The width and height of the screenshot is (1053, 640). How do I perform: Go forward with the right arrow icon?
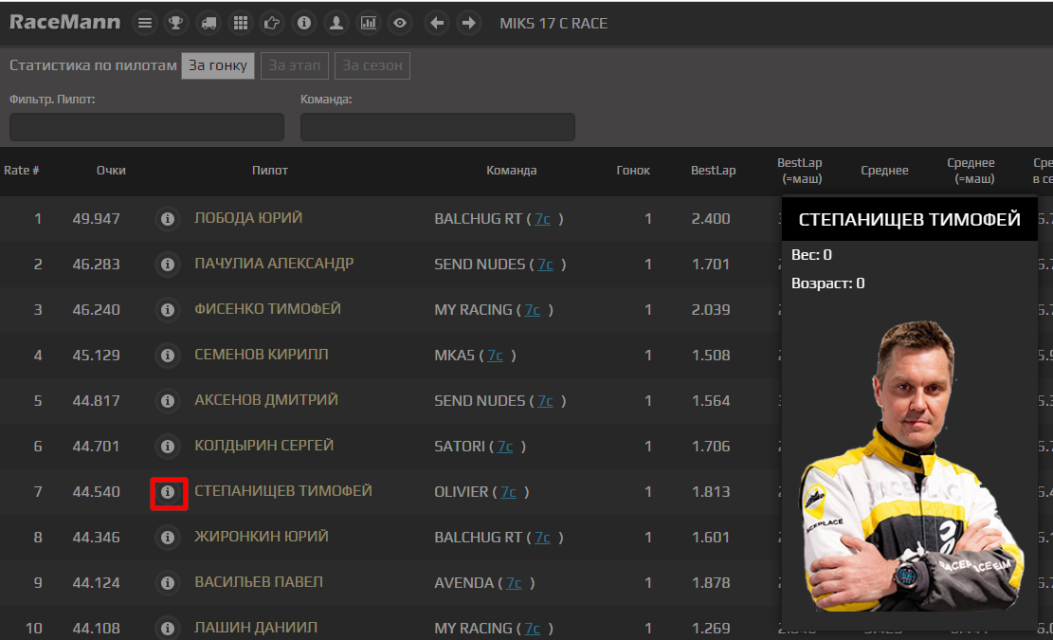click(469, 24)
